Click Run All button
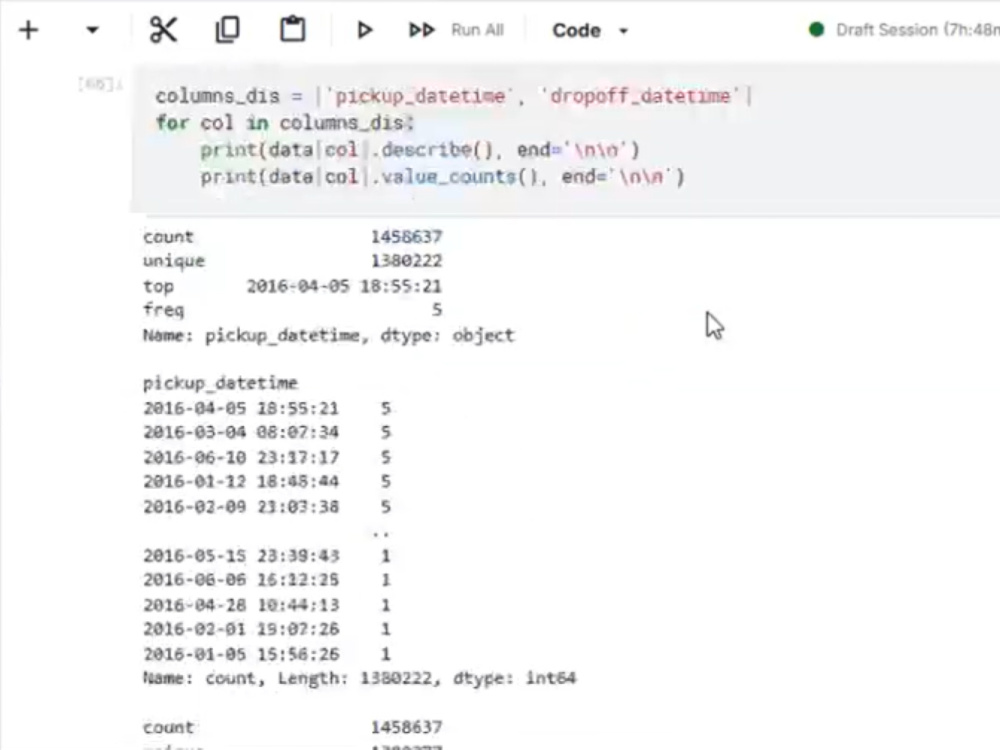Screen dimensions: 1000x750 (457, 30)
